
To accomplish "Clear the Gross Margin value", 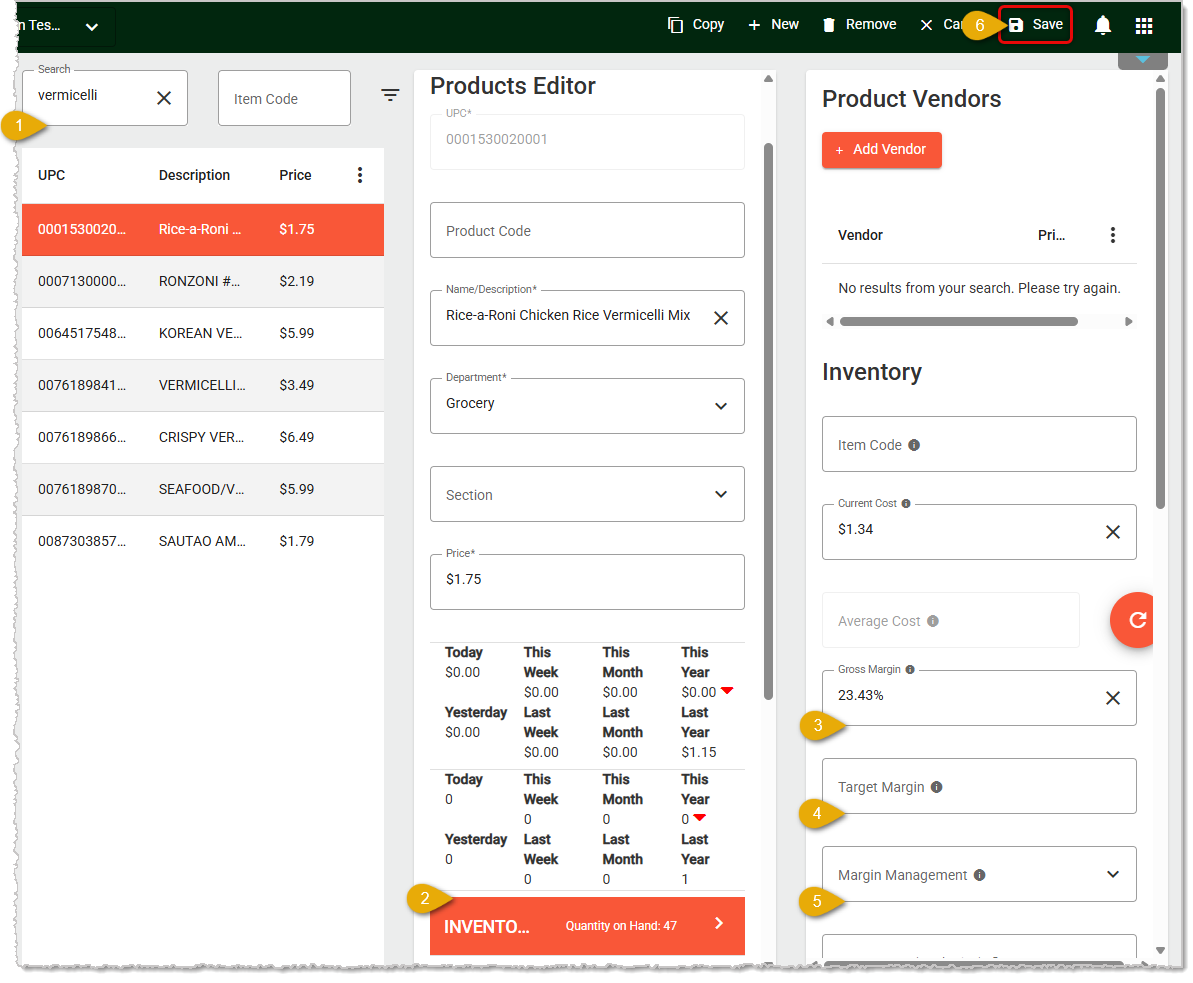I will coord(1112,698).
